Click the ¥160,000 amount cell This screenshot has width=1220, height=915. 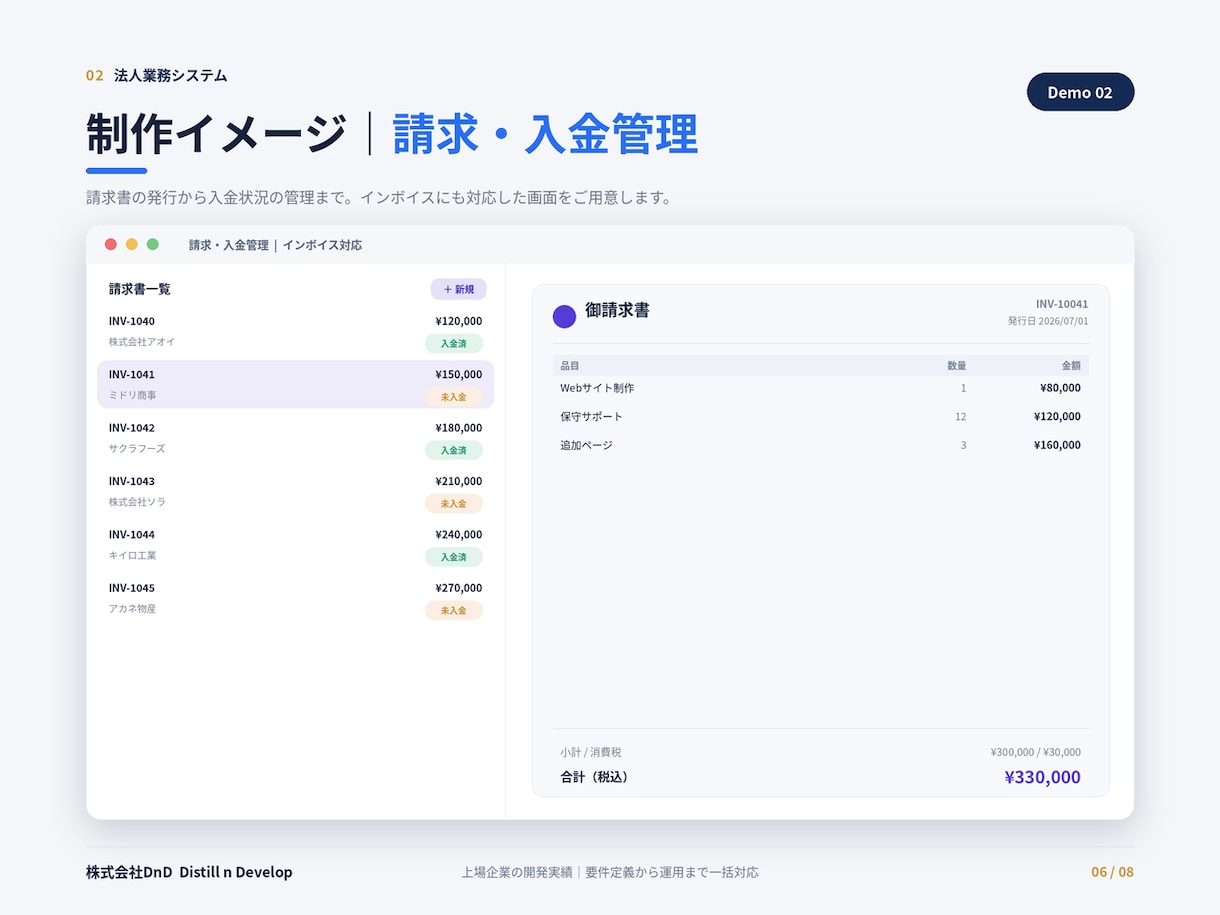click(1057, 445)
